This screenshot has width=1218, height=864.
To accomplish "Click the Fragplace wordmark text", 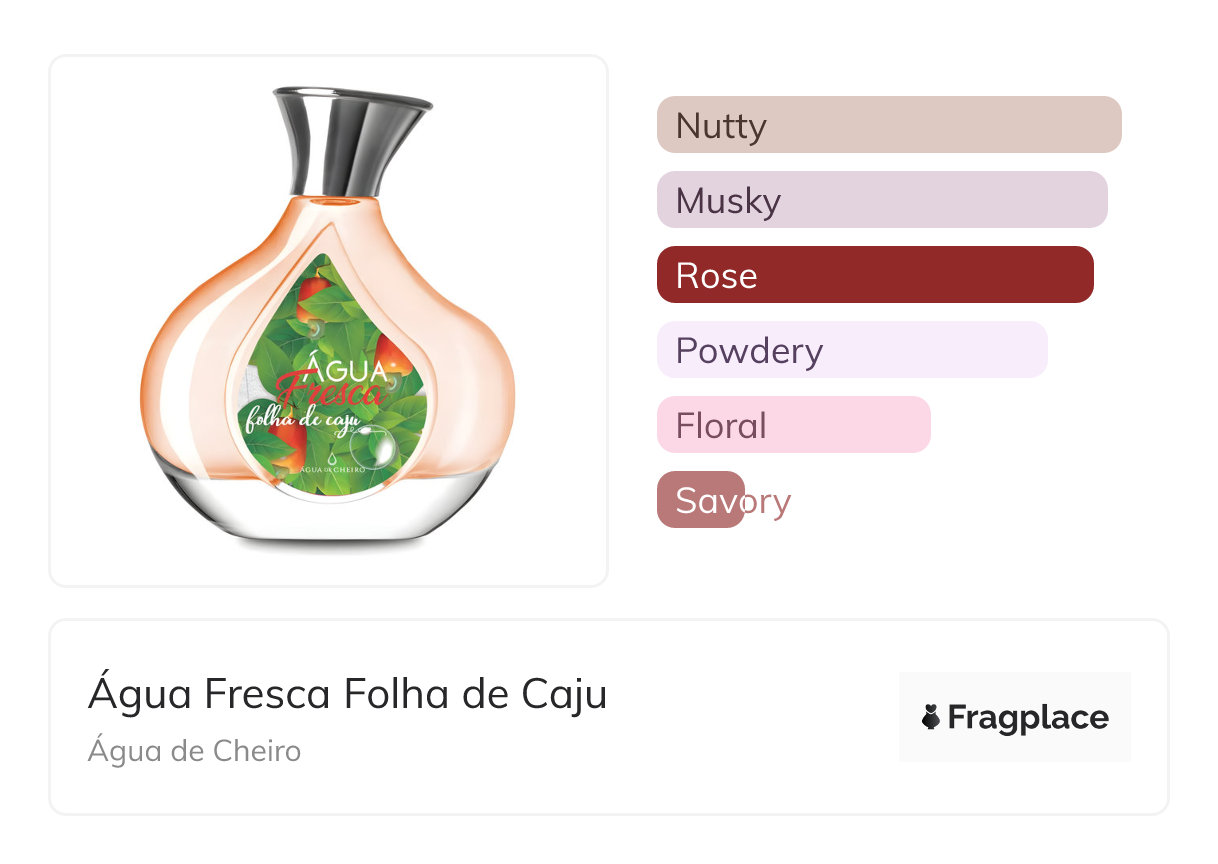I will tap(1028, 718).
